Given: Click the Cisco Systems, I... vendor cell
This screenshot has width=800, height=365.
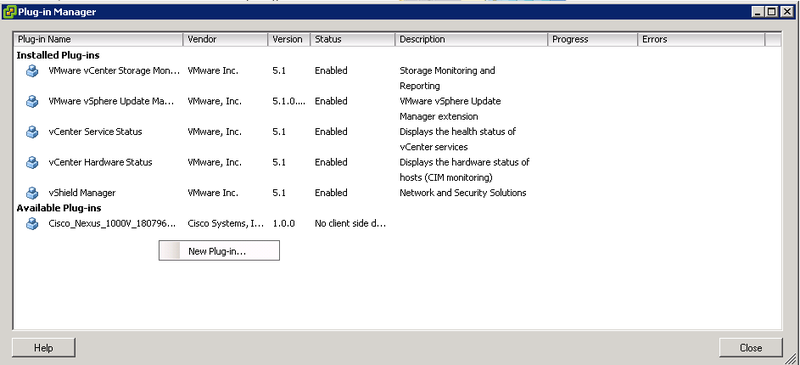Looking at the screenshot, I should tap(226, 224).
